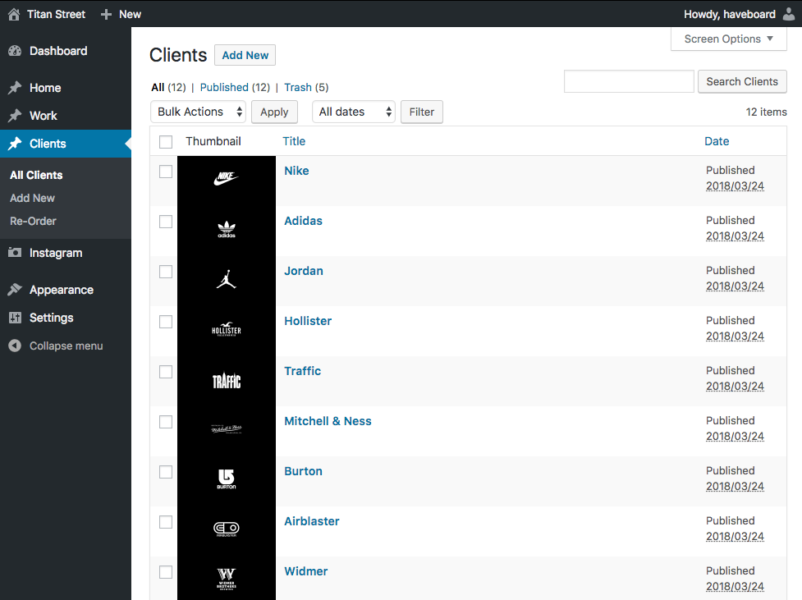Open the Hollister logo thumbnail

226,329
